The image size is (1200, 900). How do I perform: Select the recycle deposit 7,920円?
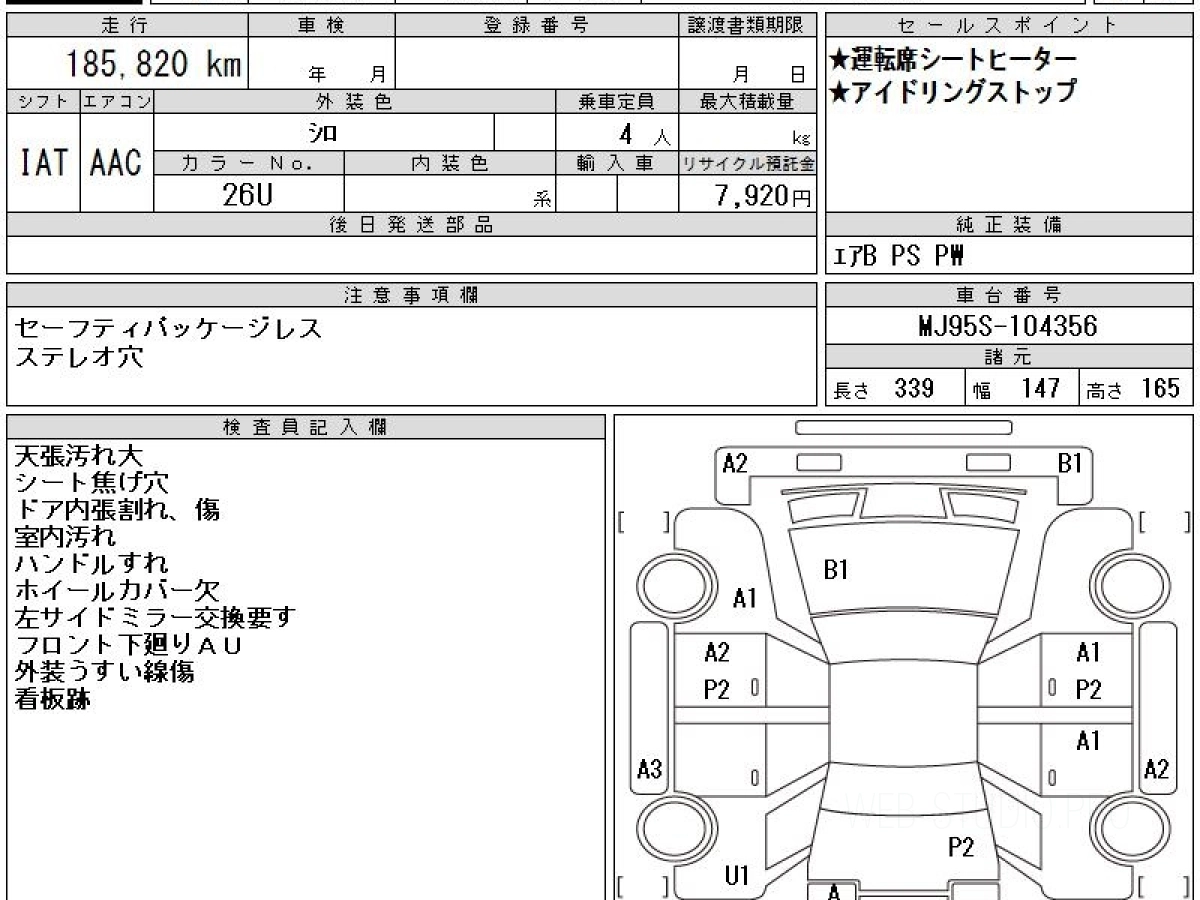(x=763, y=196)
